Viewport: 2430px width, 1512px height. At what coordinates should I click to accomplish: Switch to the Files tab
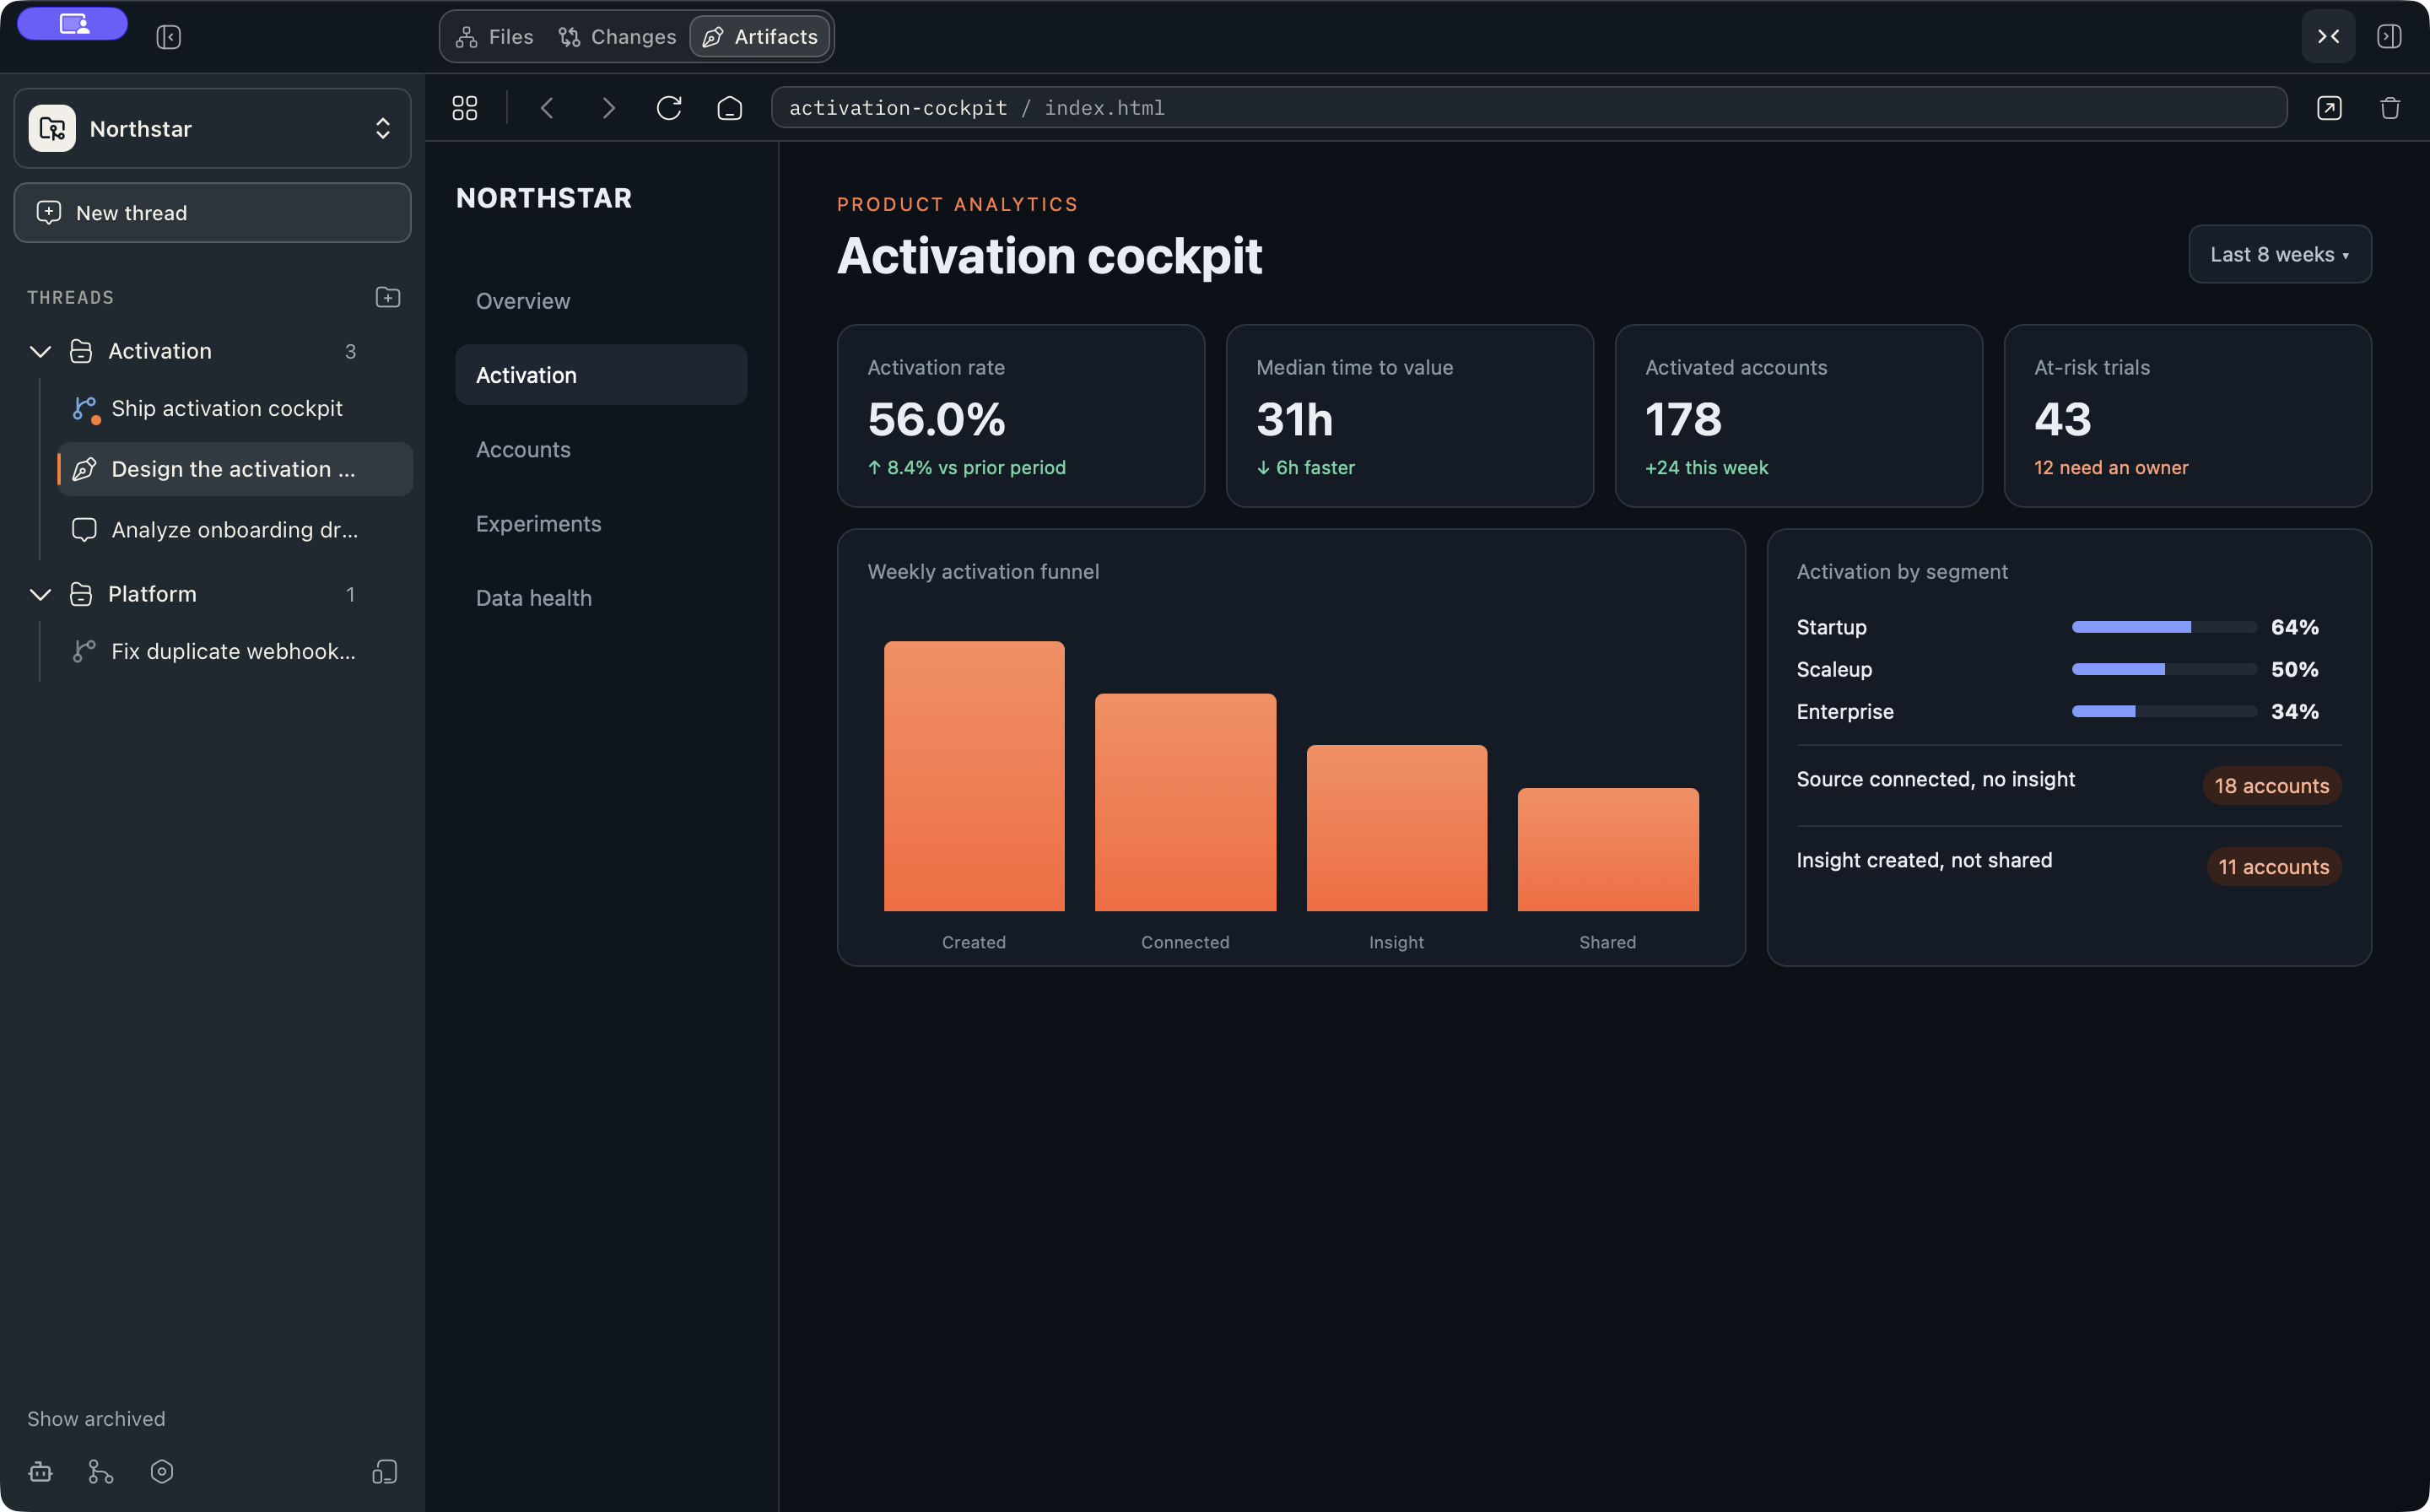495,37
